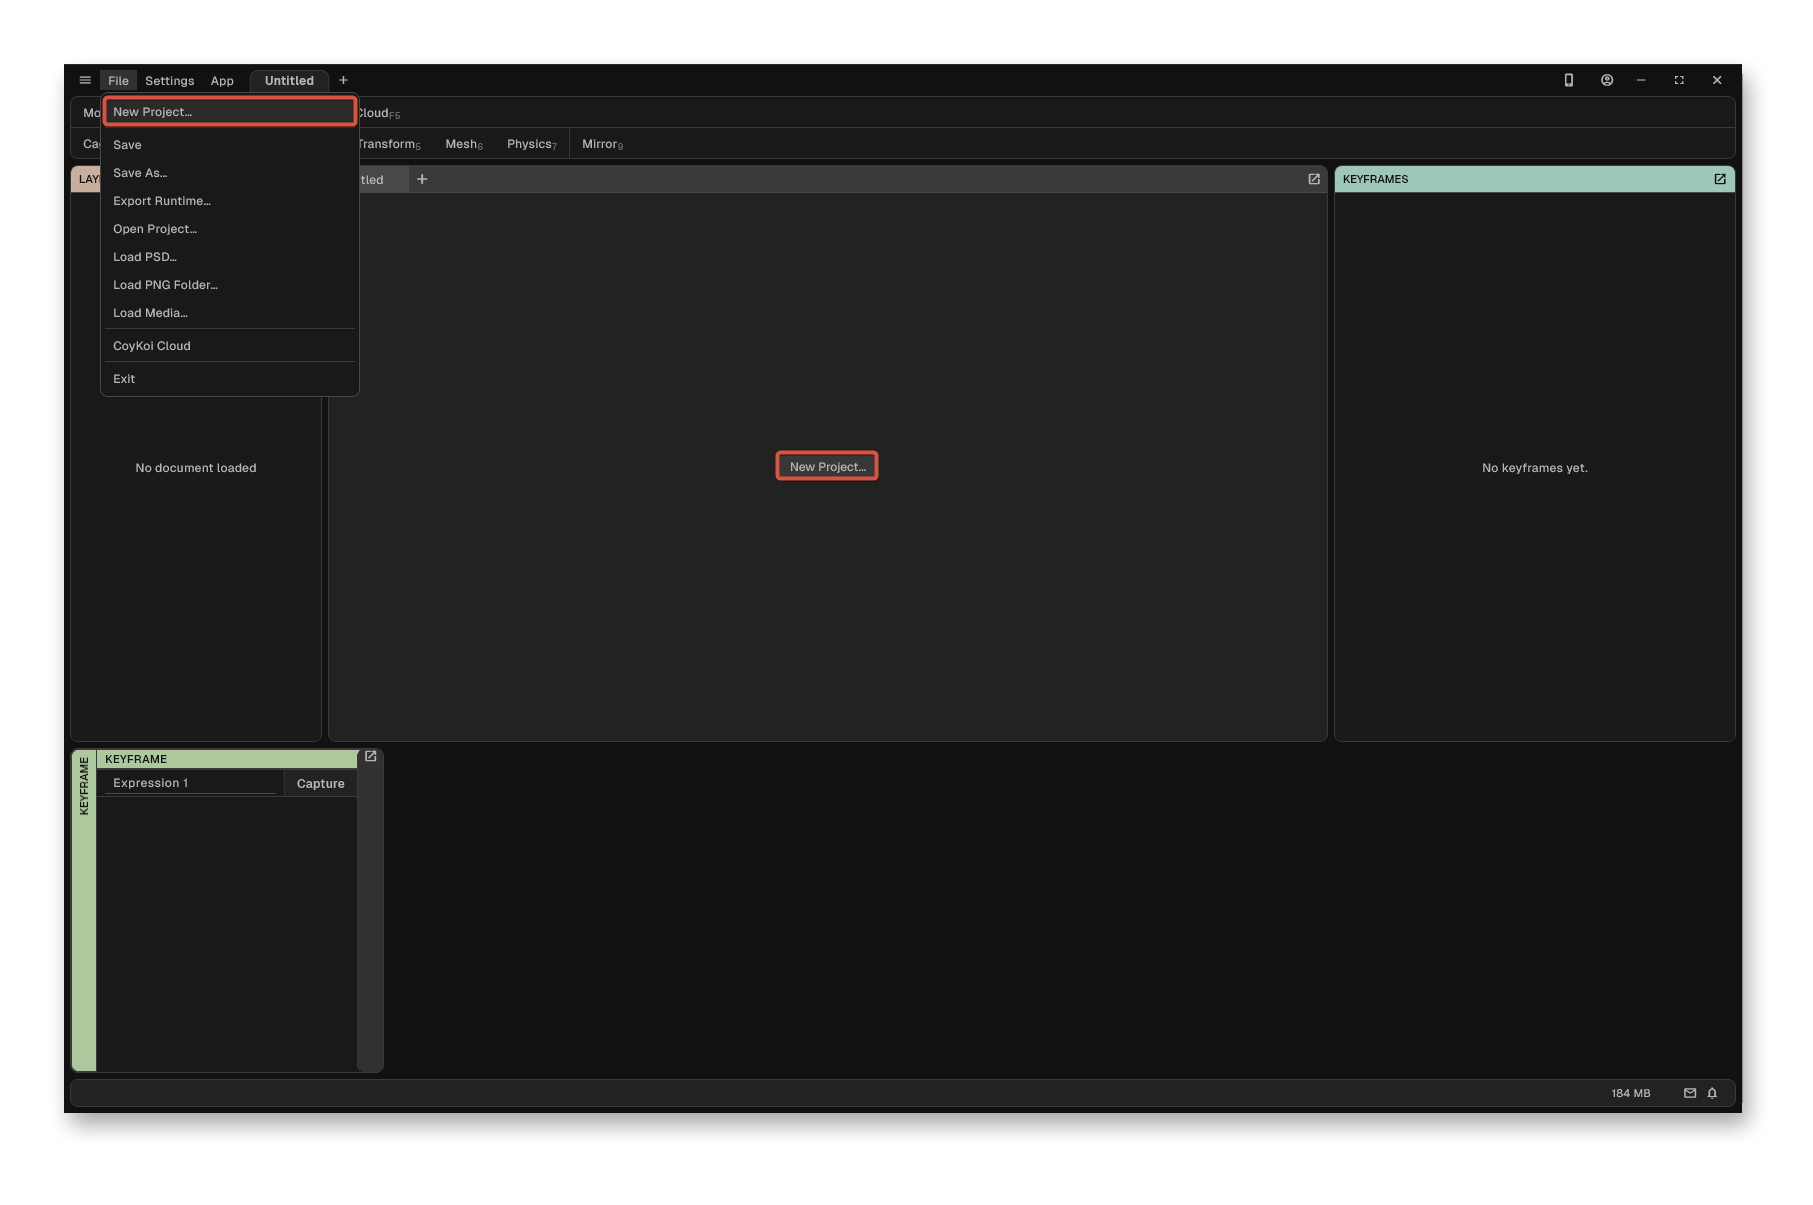This screenshot has height=1205, width=1813.
Task: Minimize the application window
Action: [x=1641, y=80]
